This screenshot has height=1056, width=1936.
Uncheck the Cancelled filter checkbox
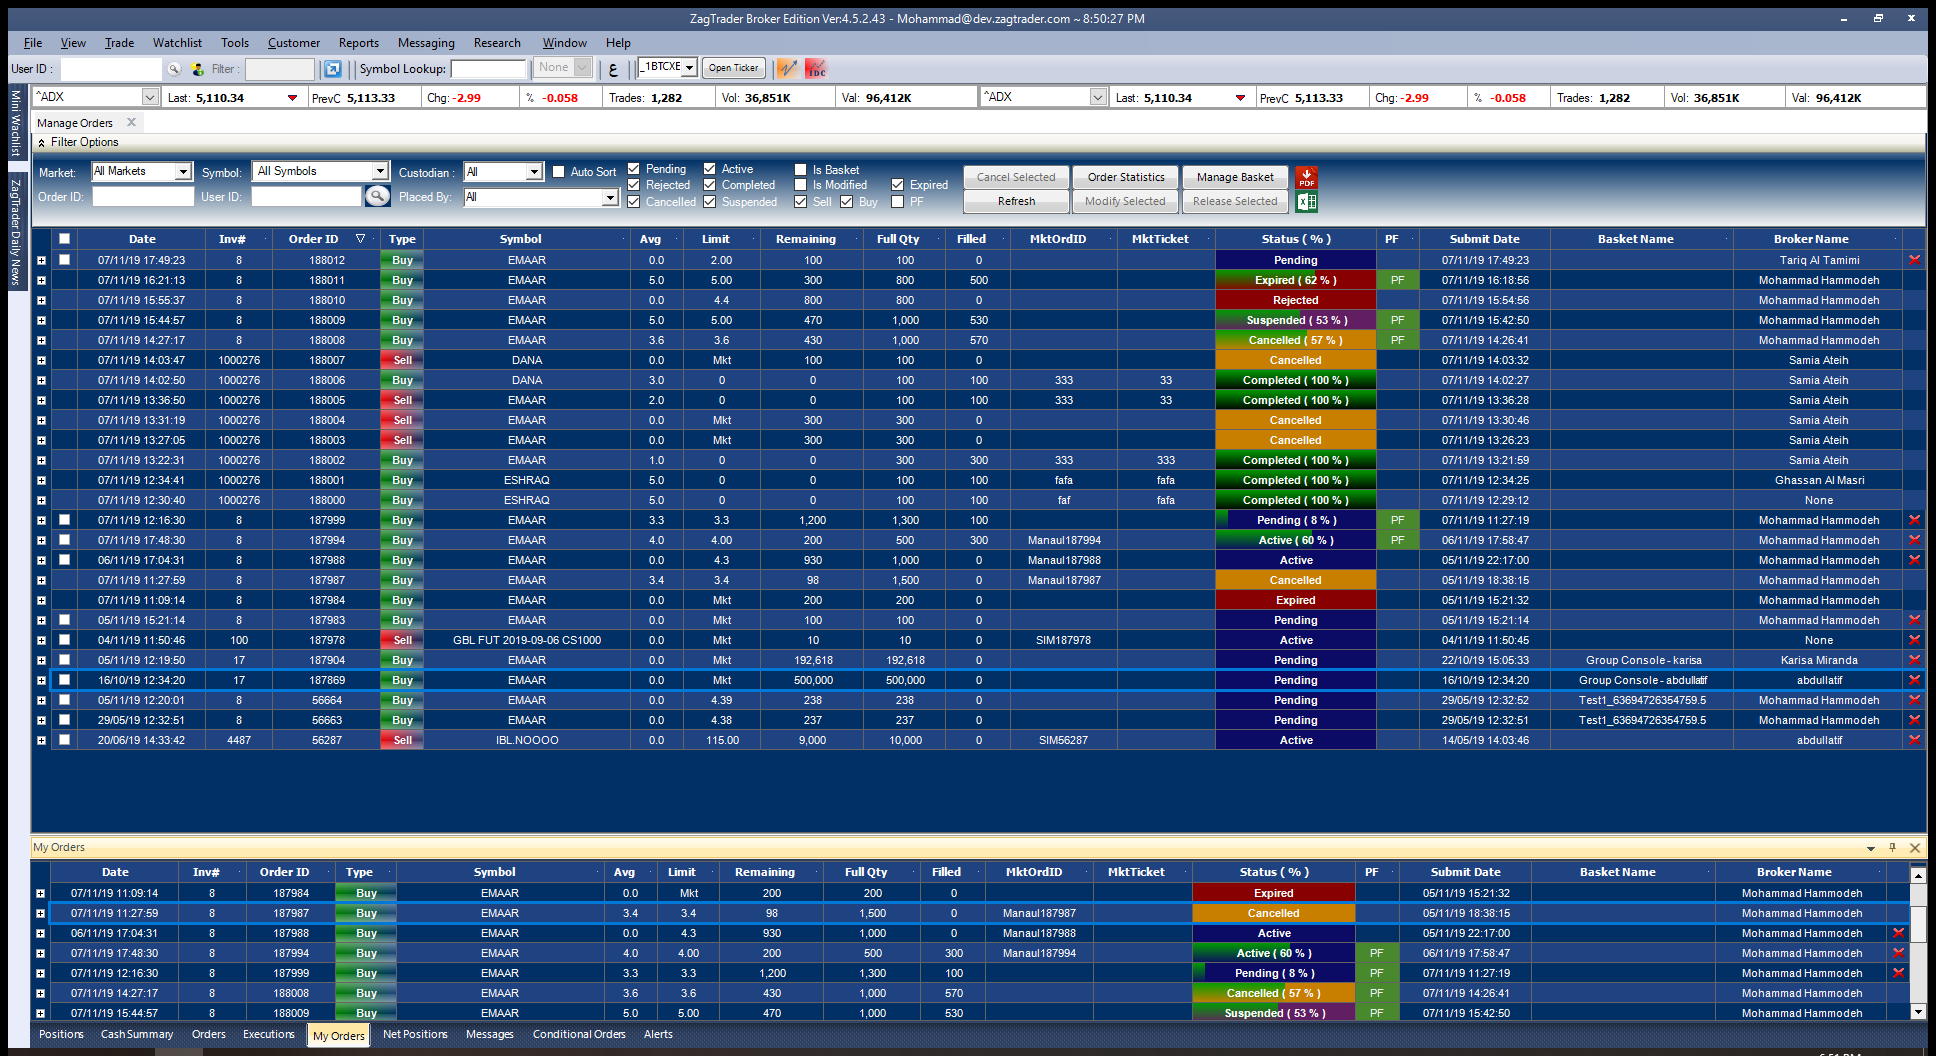634,201
